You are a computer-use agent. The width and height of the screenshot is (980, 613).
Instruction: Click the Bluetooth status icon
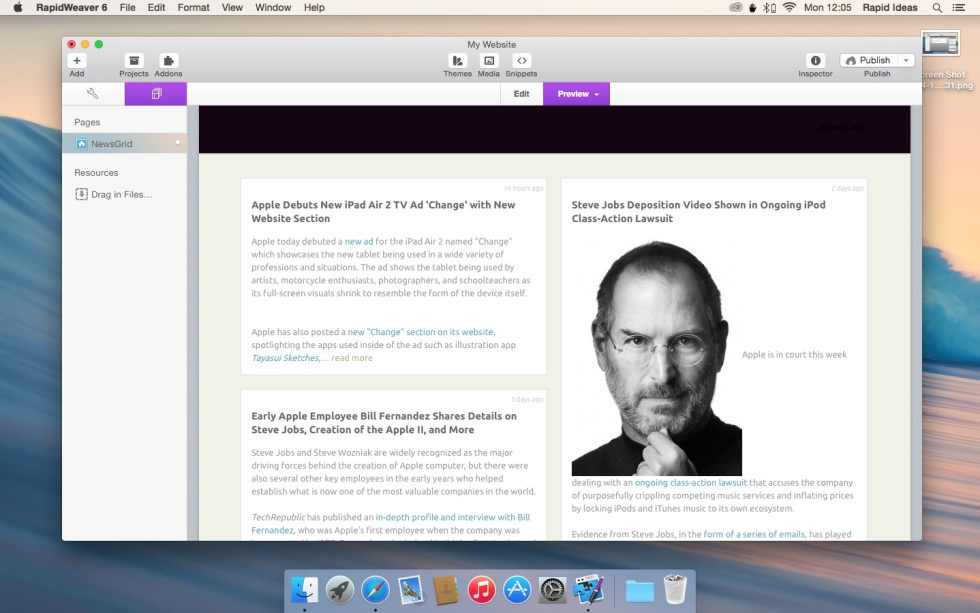[x=769, y=7]
